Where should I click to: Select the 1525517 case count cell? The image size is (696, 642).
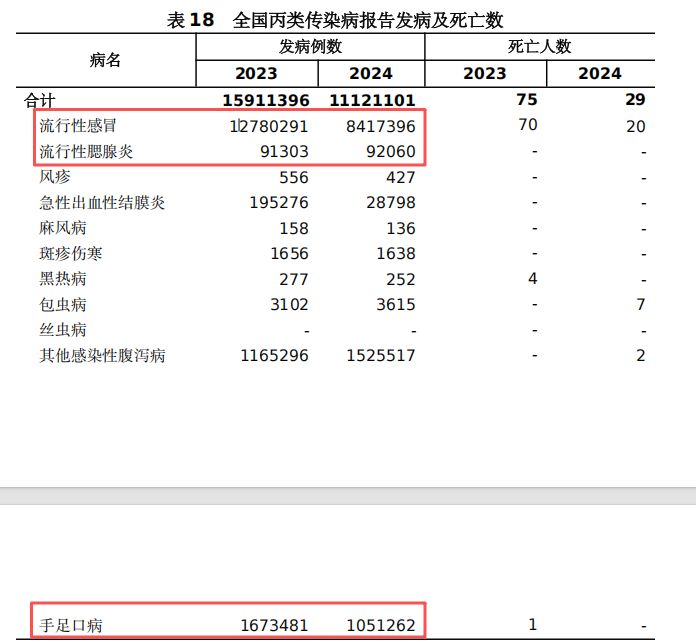point(381,356)
